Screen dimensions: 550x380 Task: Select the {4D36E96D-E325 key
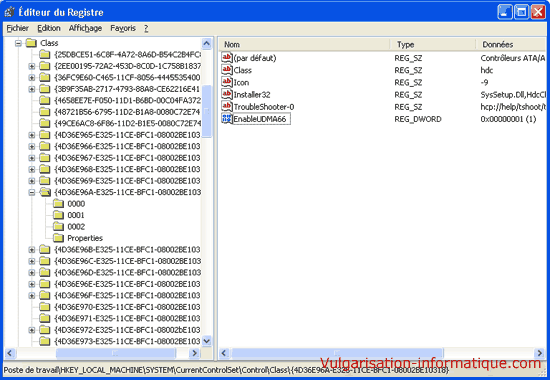127,273
